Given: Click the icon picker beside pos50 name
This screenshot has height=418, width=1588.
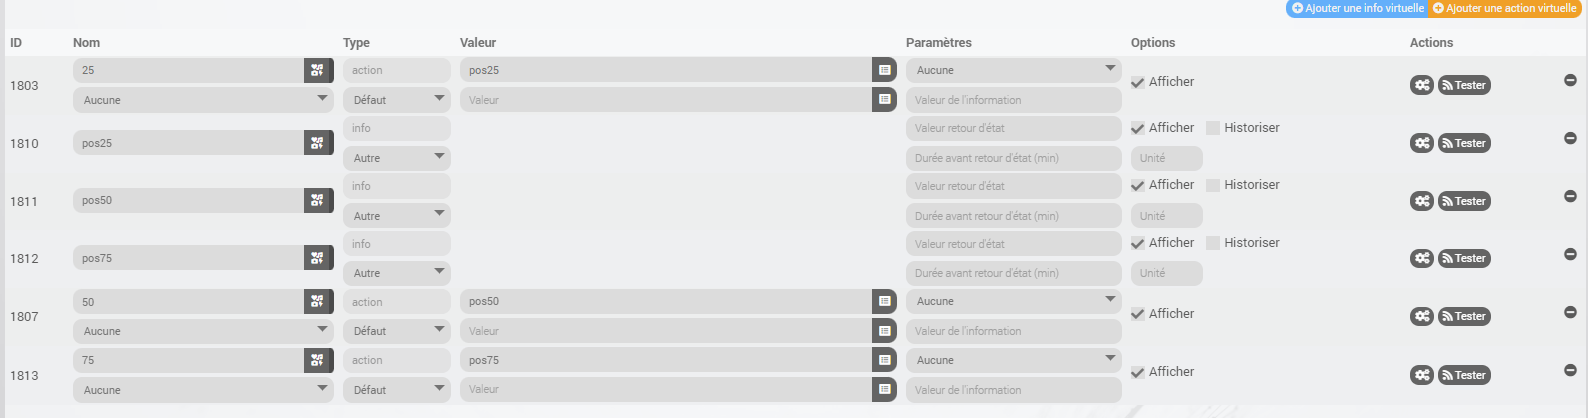Looking at the screenshot, I should coord(318,200).
